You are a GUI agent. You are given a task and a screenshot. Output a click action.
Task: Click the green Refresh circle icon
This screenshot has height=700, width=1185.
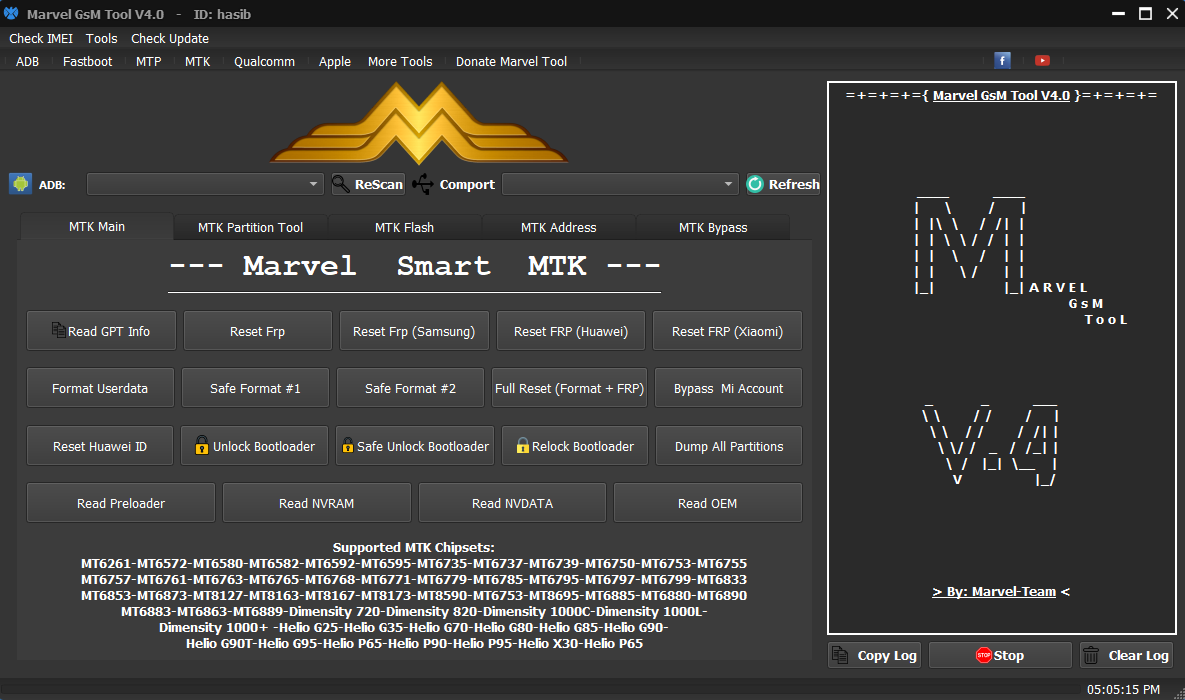coord(755,184)
